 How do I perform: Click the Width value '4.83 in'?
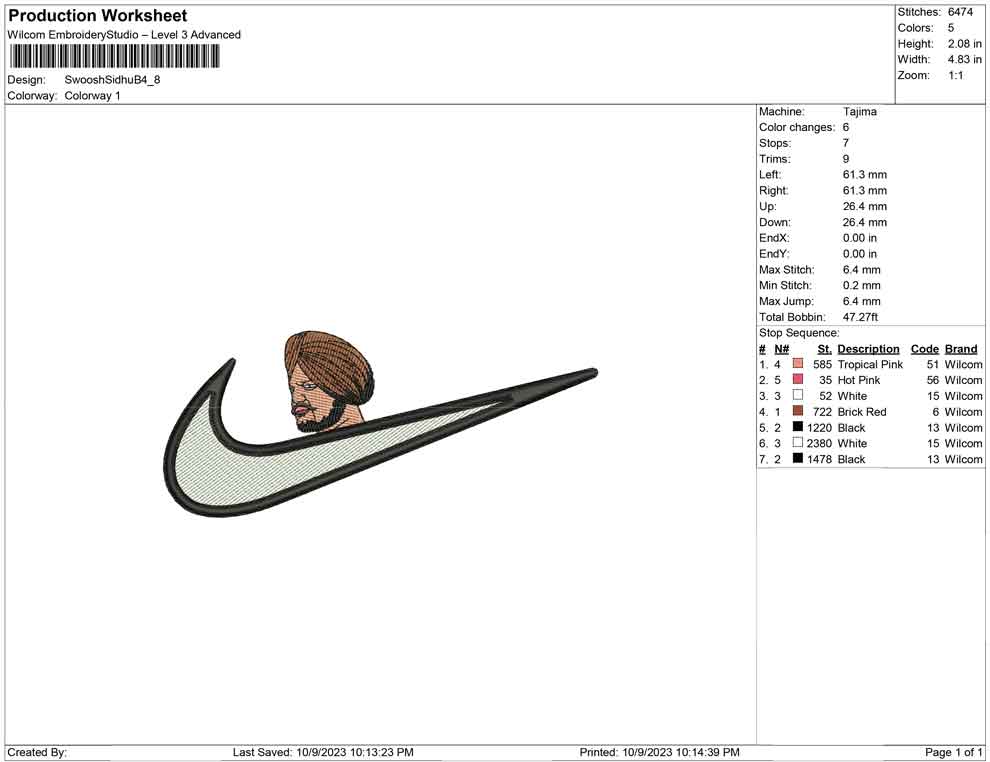[965, 59]
